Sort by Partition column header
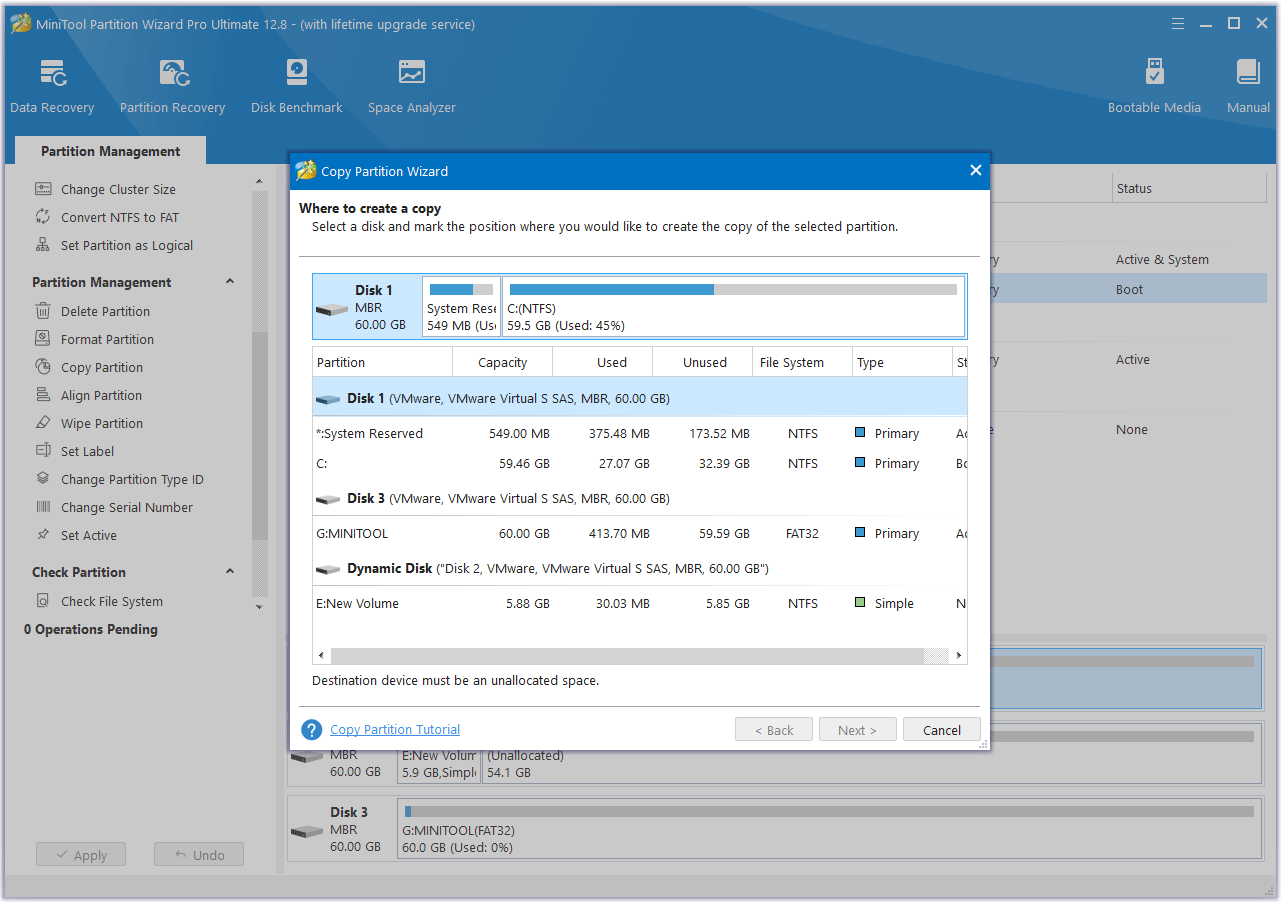 [x=382, y=362]
